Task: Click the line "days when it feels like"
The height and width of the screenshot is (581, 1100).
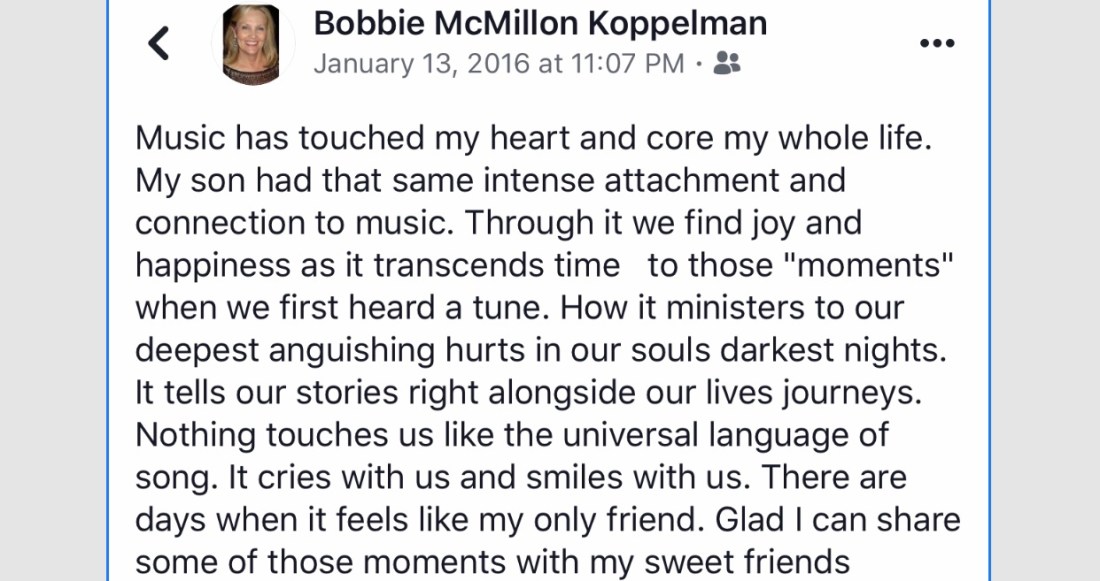Action: click(x=547, y=520)
